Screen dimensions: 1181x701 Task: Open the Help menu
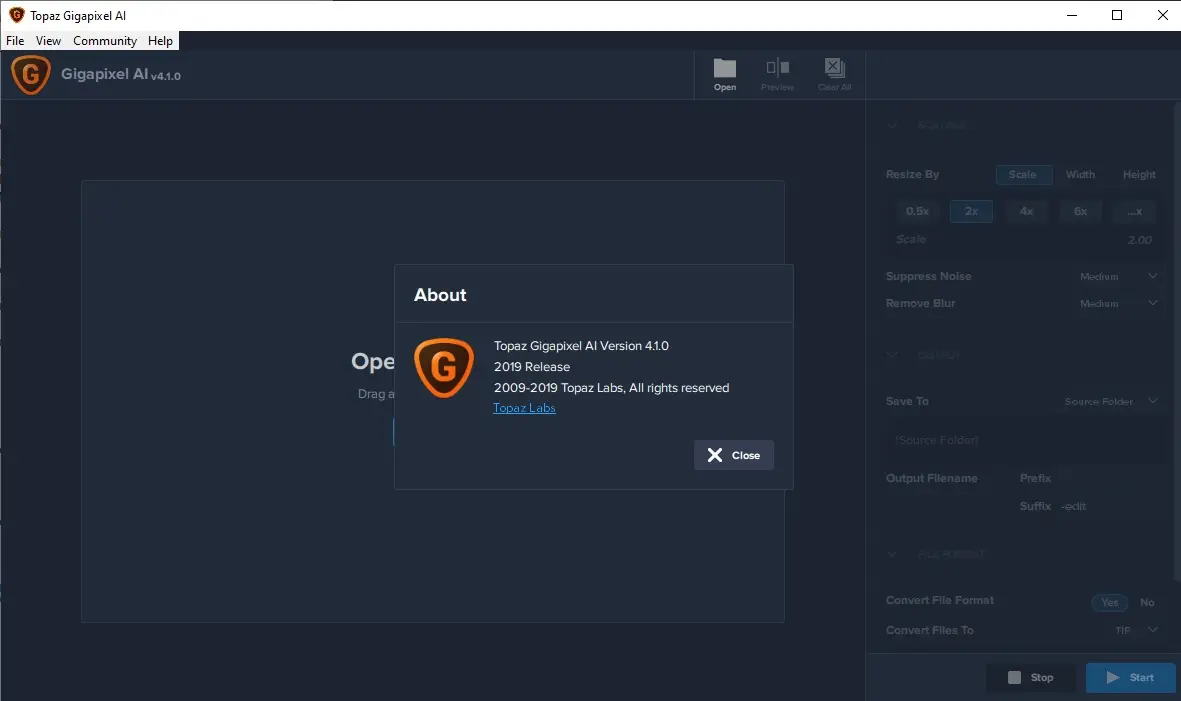pos(160,41)
